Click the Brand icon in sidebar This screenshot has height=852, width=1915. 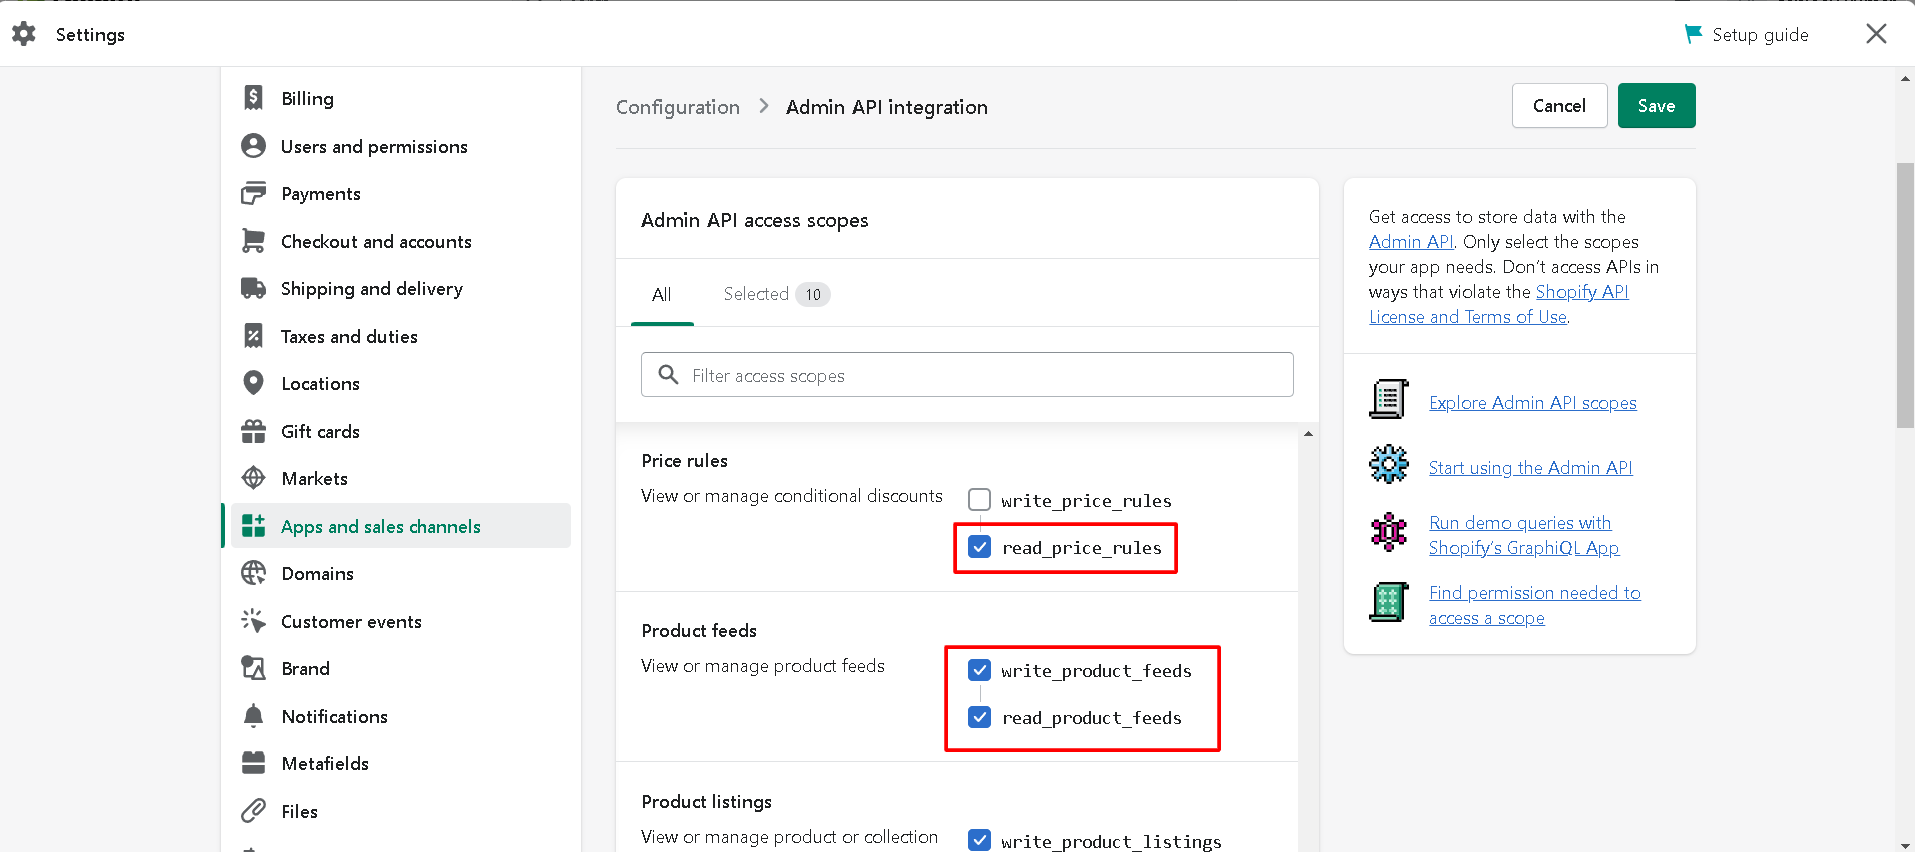point(254,668)
